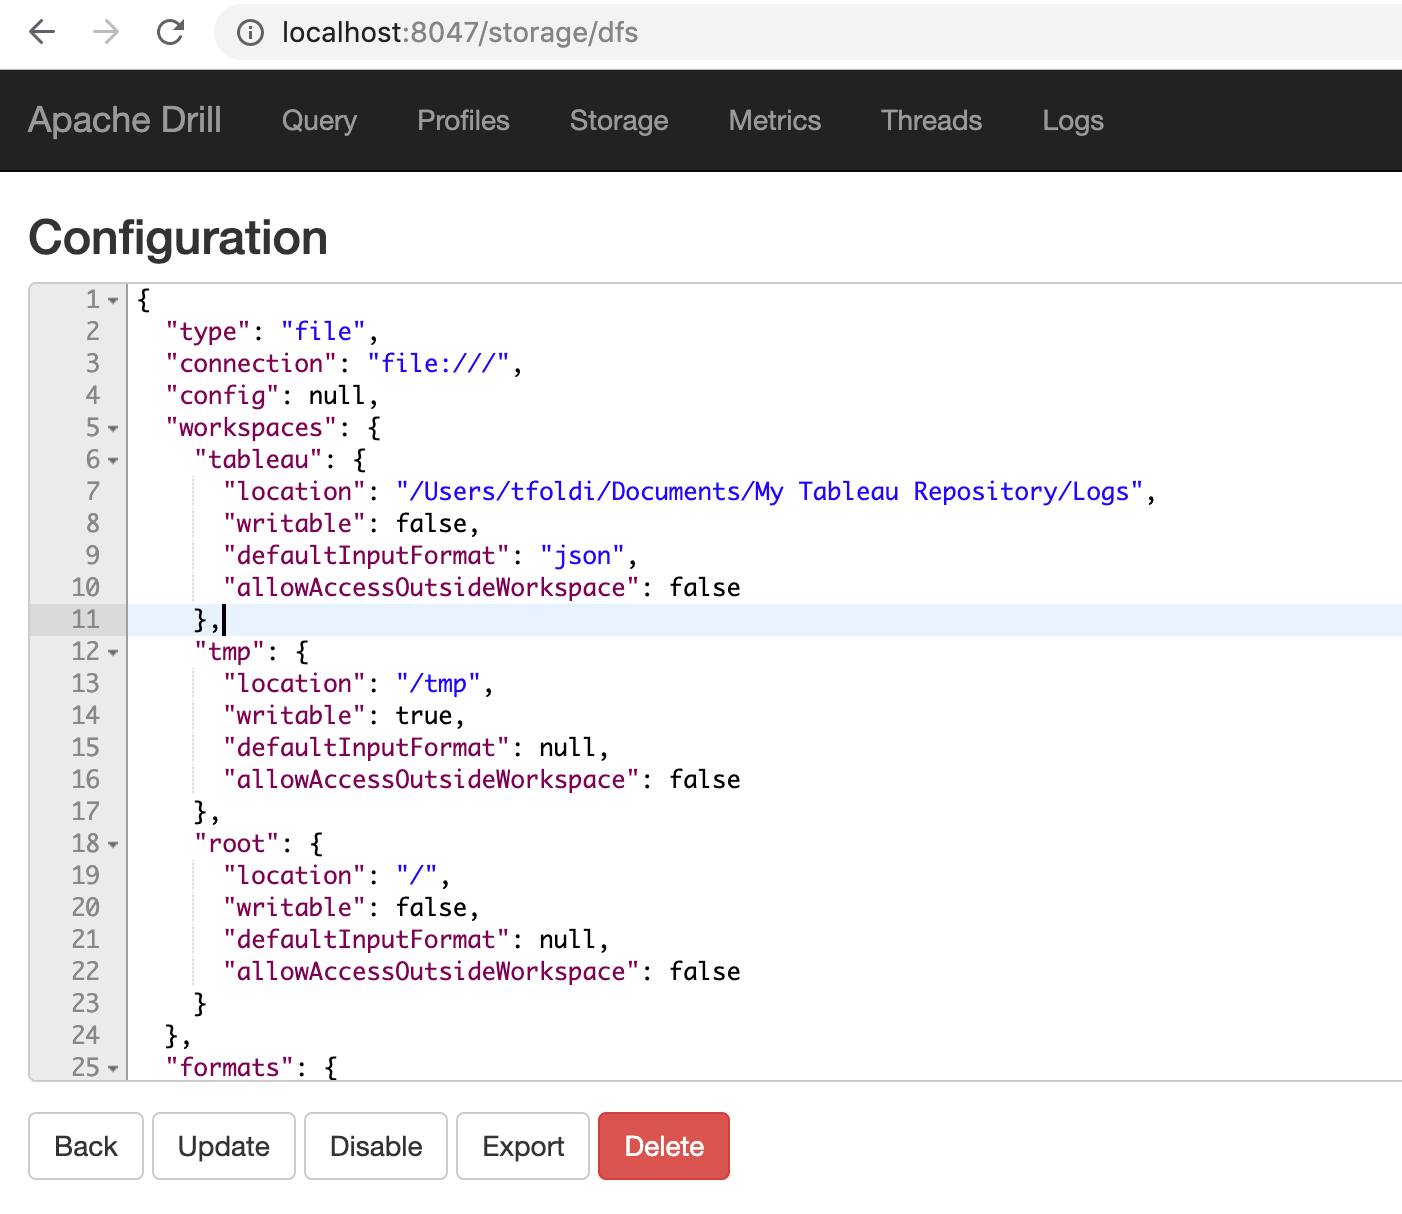Collapse the "root" block at line 18

(113, 844)
